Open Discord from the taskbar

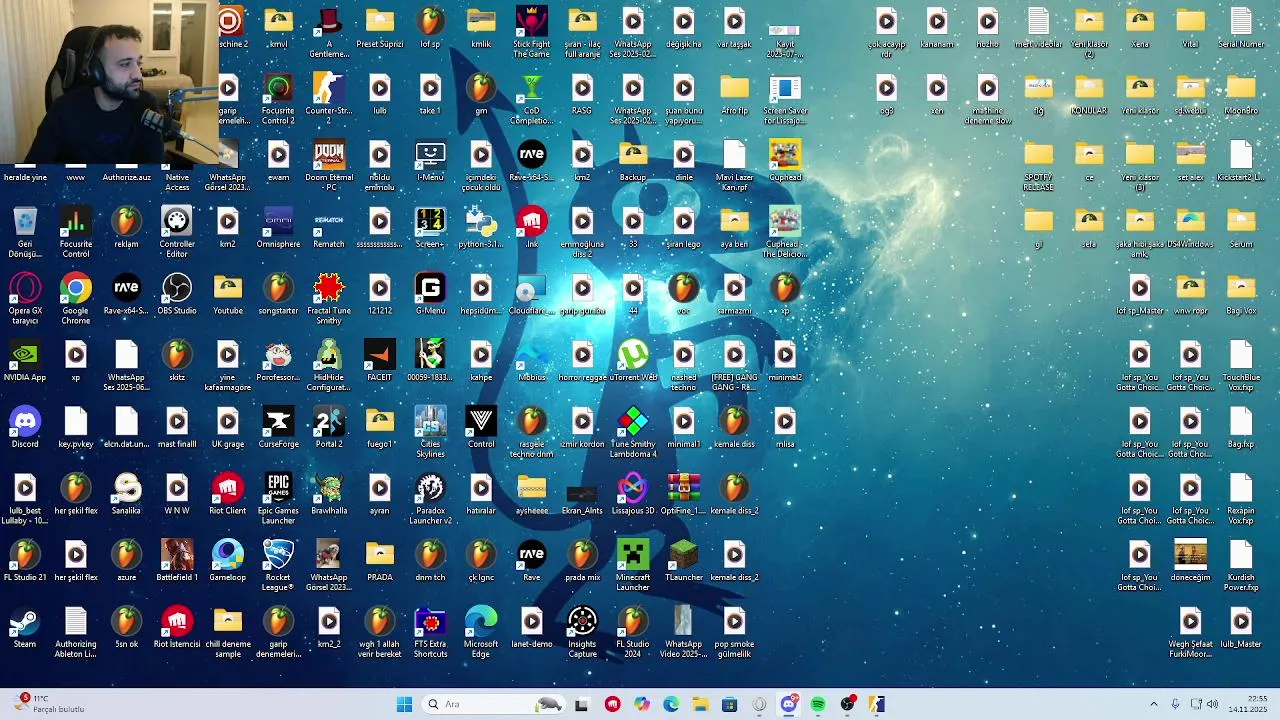tap(789, 704)
